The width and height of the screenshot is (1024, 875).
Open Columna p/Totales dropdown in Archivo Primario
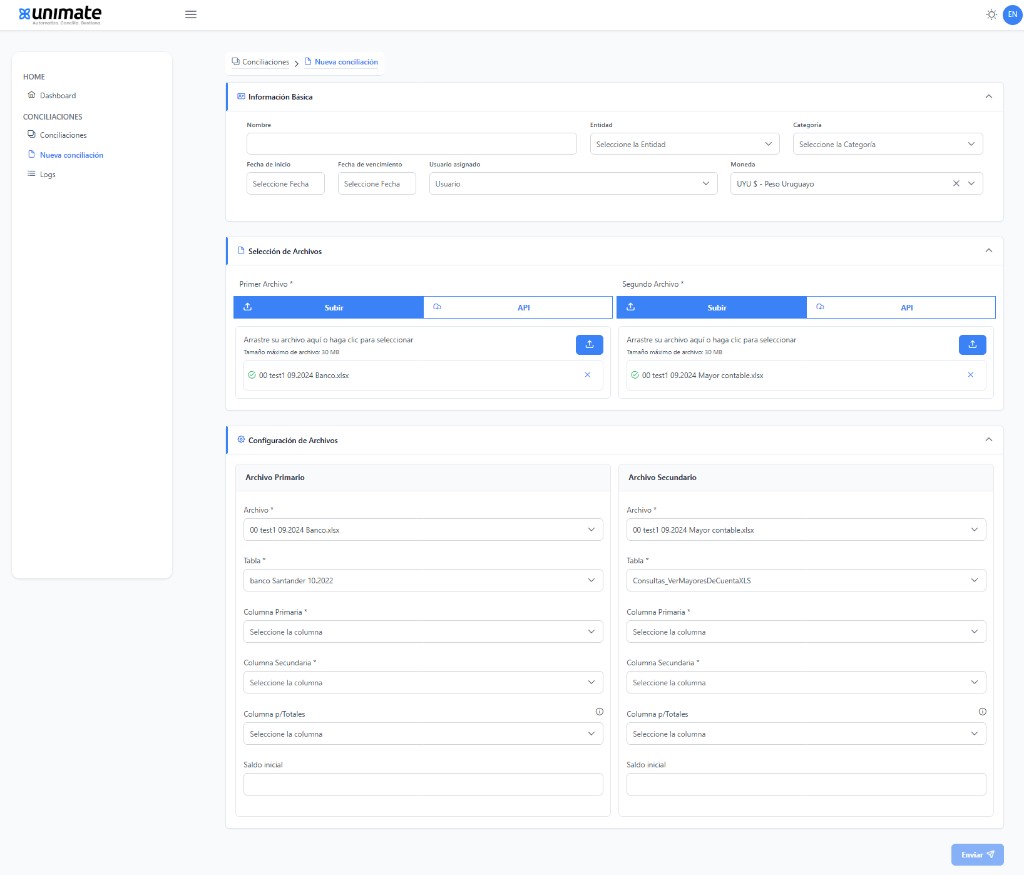point(423,734)
